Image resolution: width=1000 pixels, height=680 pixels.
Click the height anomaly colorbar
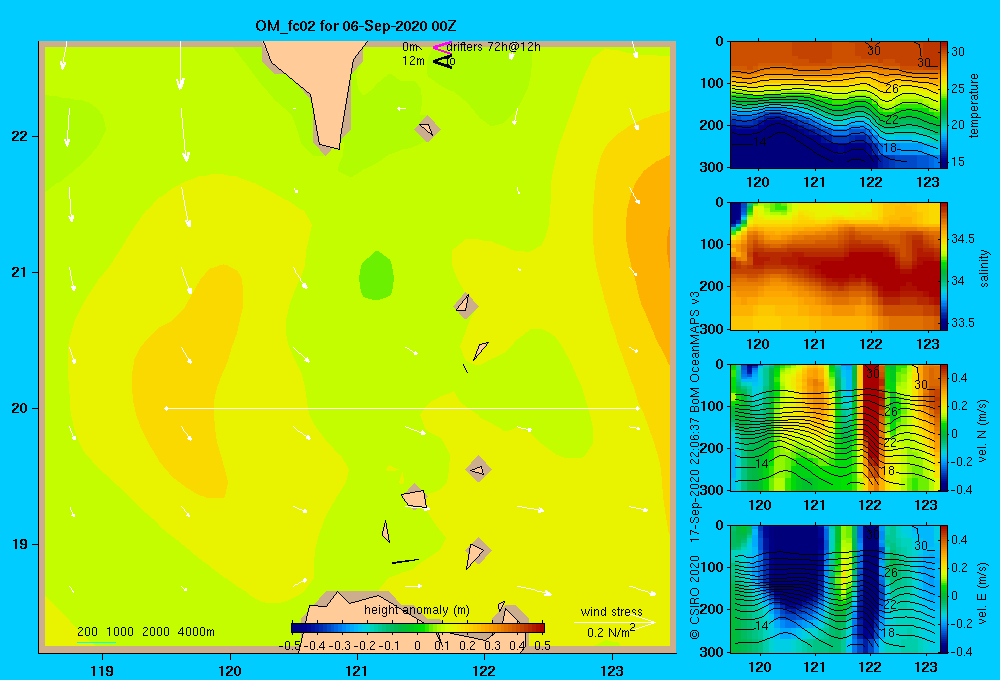[418, 628]
